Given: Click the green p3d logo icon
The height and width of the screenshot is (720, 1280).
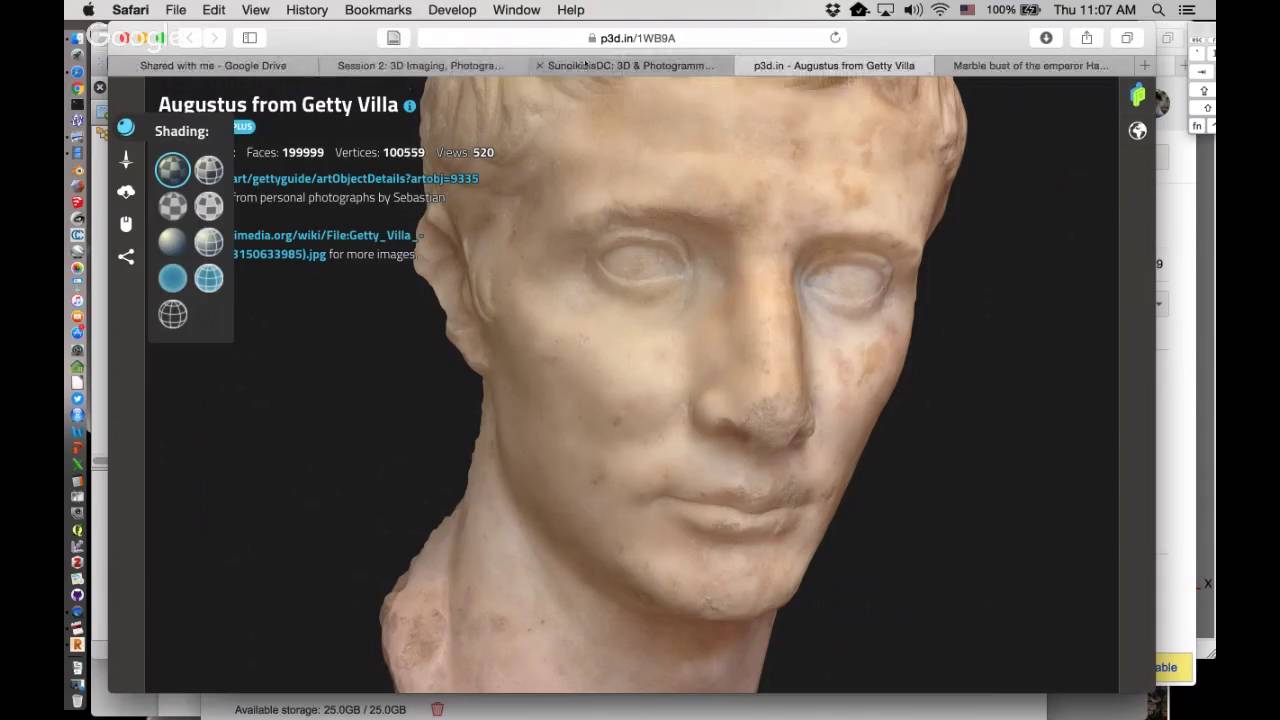Looking at the screenshot, I should [x=1137, y=96].
